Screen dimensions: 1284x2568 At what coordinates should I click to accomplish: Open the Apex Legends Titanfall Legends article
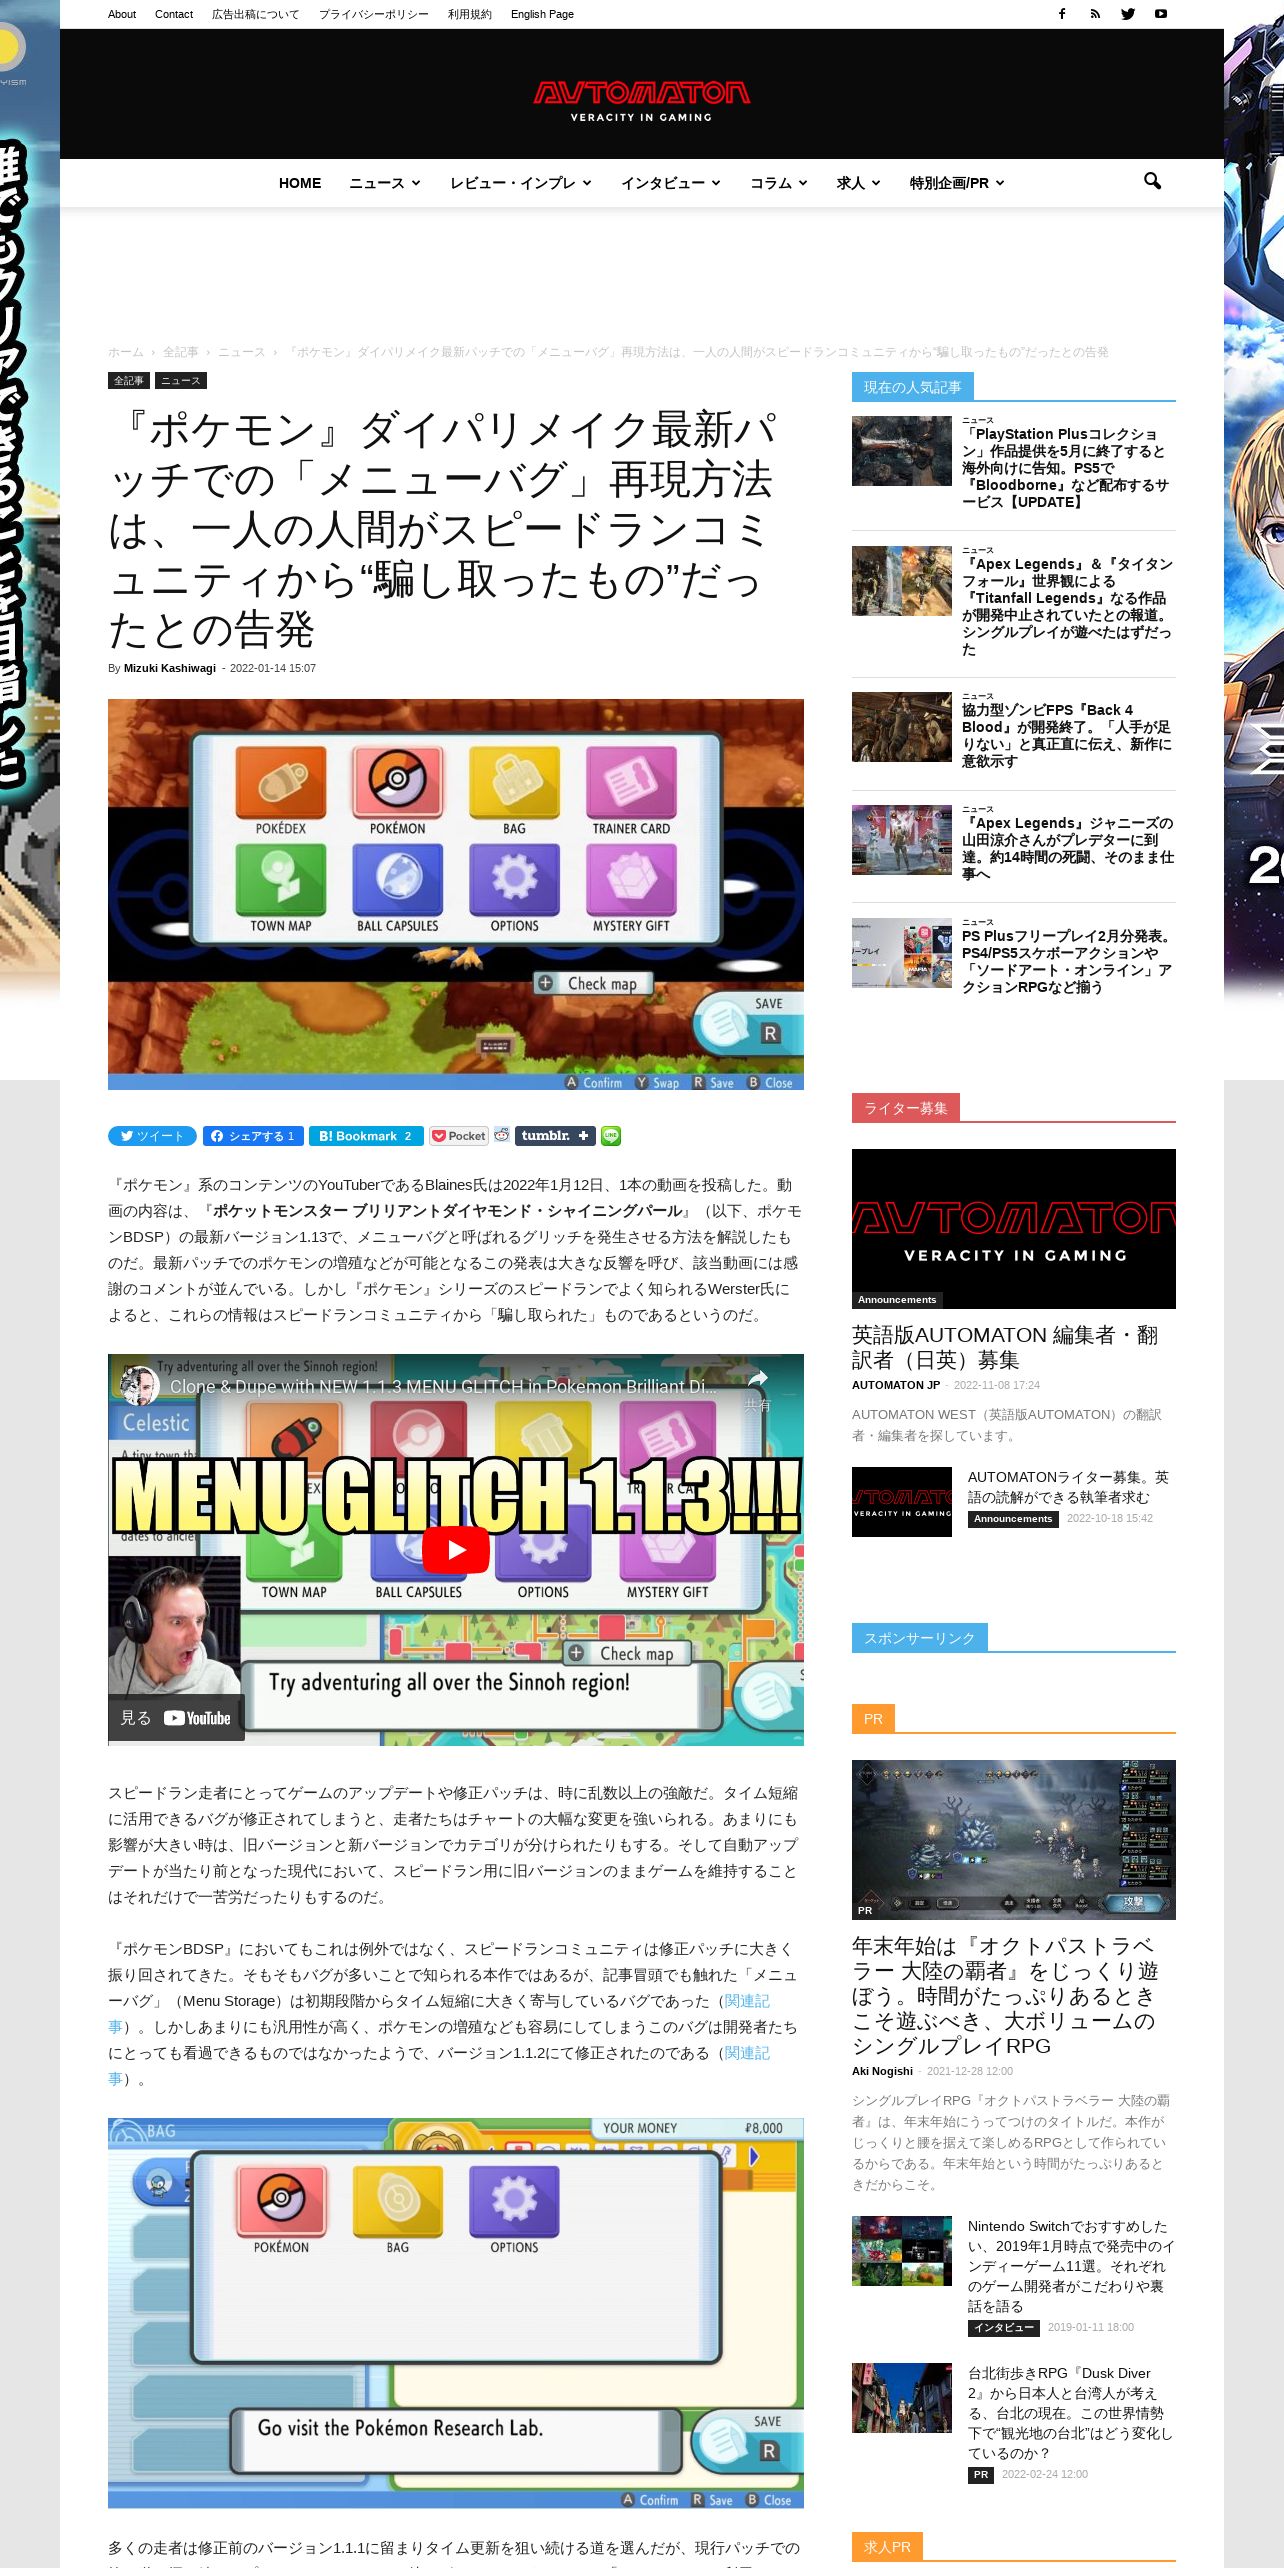pos(1067,606)
